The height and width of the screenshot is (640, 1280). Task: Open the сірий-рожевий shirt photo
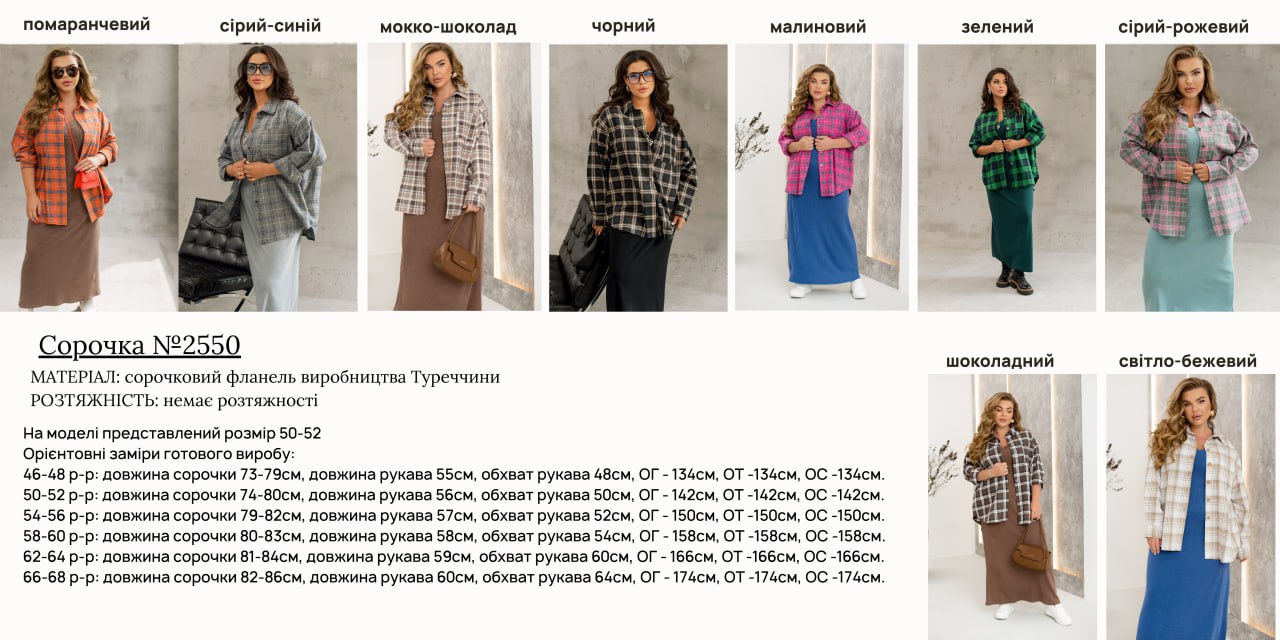[x=1192, y=177]
